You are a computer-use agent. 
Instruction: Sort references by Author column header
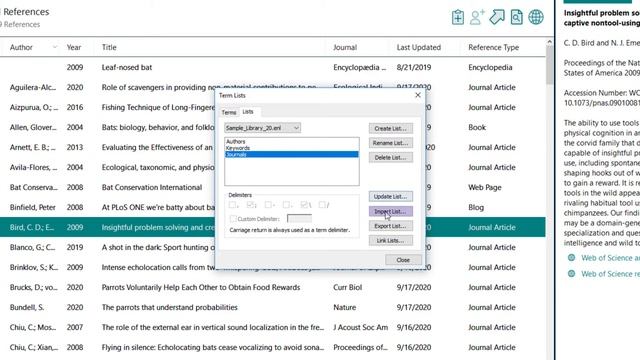point(21,47)
